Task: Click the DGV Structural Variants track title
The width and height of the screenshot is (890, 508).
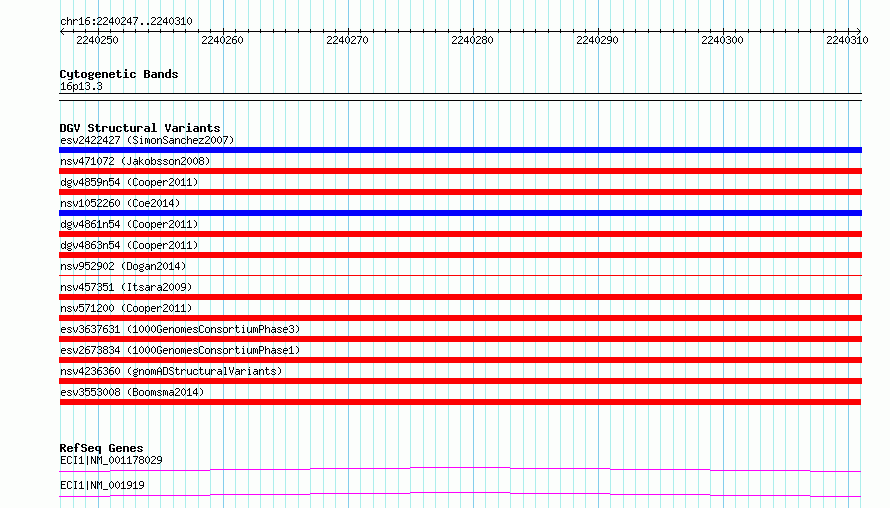Action: [140, 128]
